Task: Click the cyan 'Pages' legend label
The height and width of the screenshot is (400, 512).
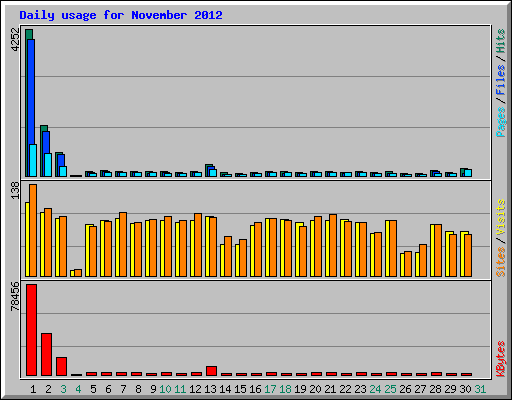Action: (501, 122)
